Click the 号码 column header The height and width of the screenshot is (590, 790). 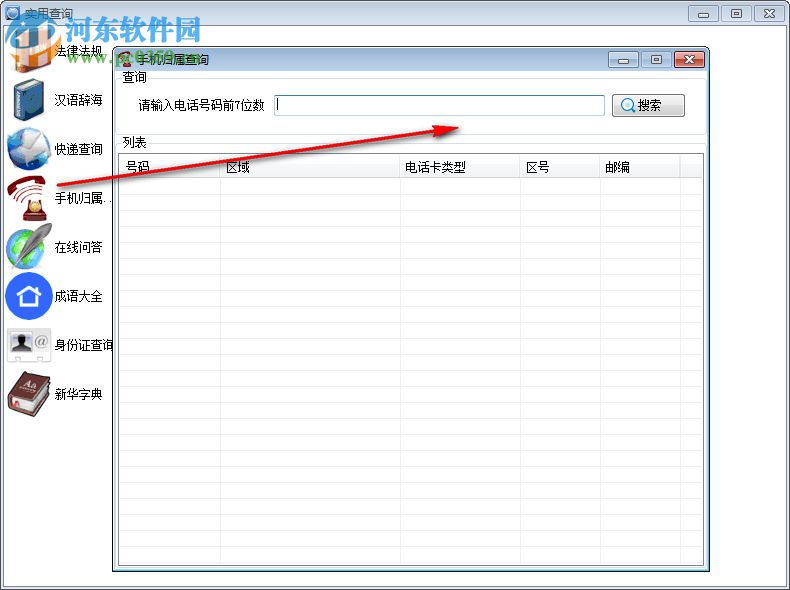tap(169, 167)
